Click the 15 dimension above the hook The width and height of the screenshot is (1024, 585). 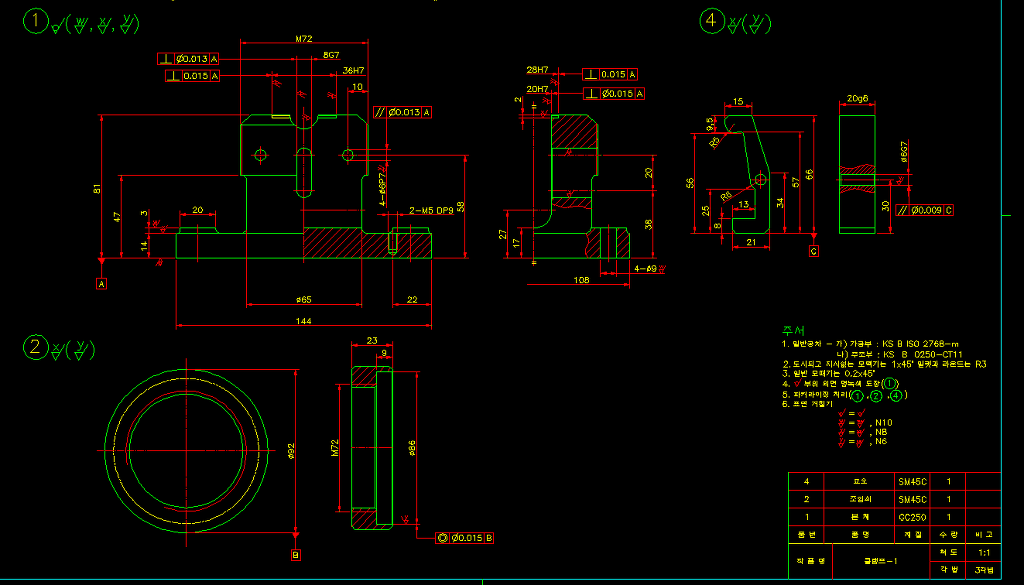tap(738, 102)
